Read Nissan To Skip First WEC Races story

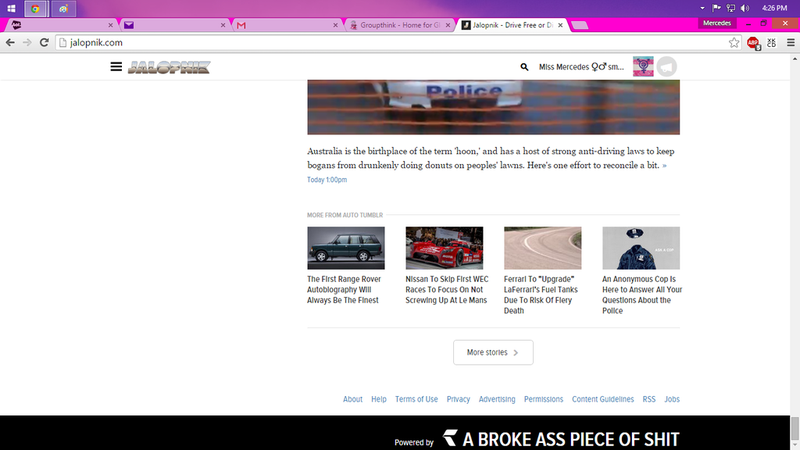(x=447, y=289)
